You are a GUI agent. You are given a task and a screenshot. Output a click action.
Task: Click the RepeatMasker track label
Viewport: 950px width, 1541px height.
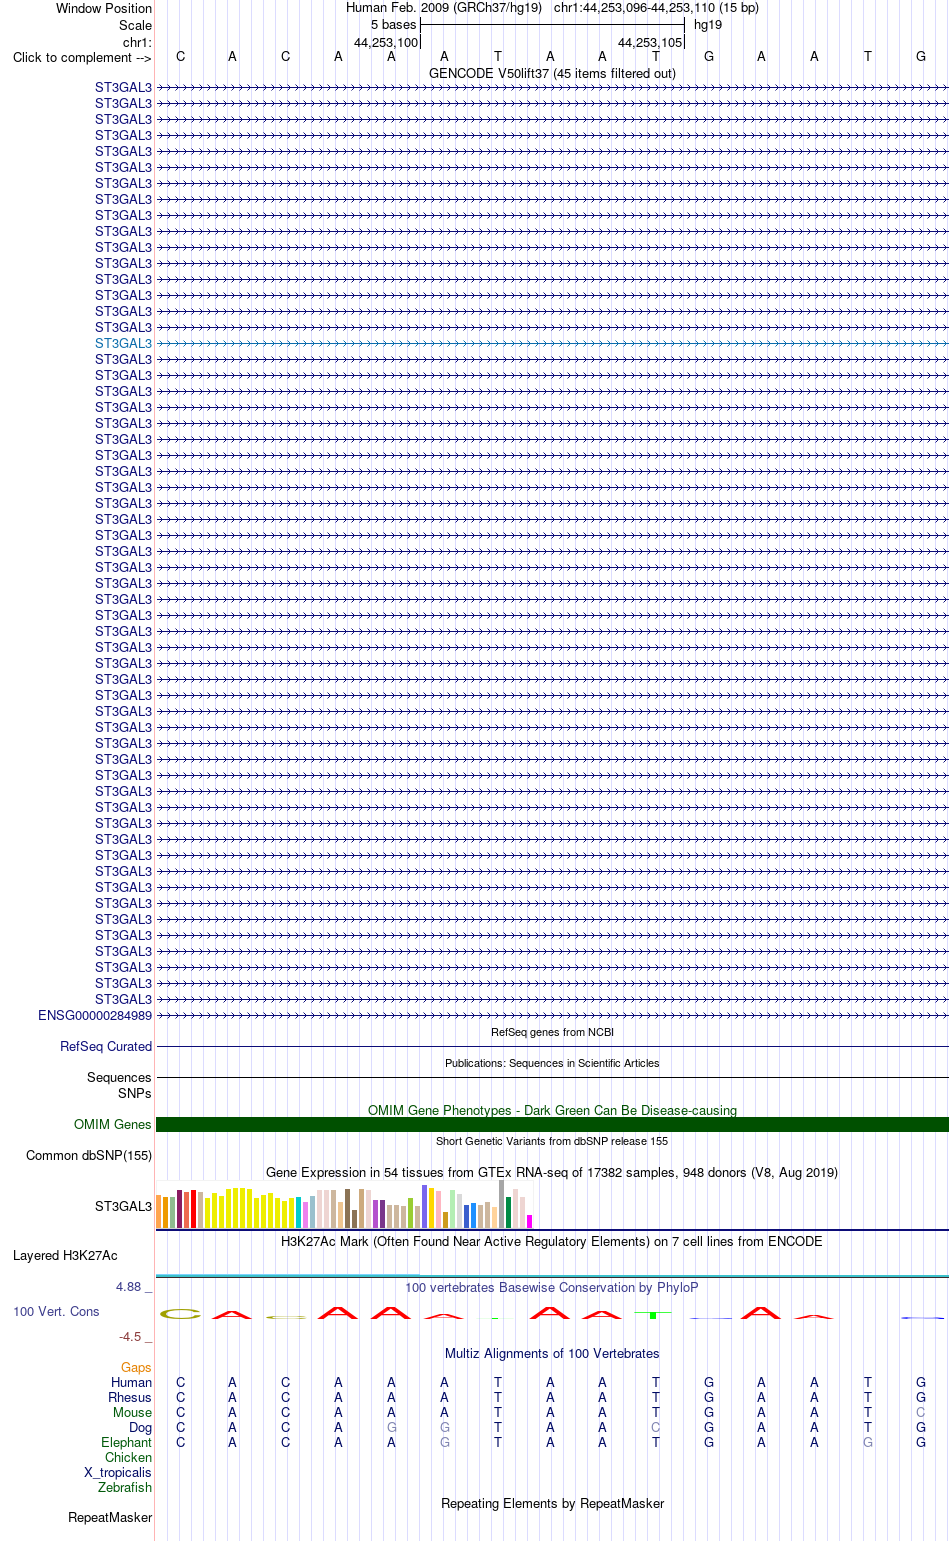point(110,1517)
